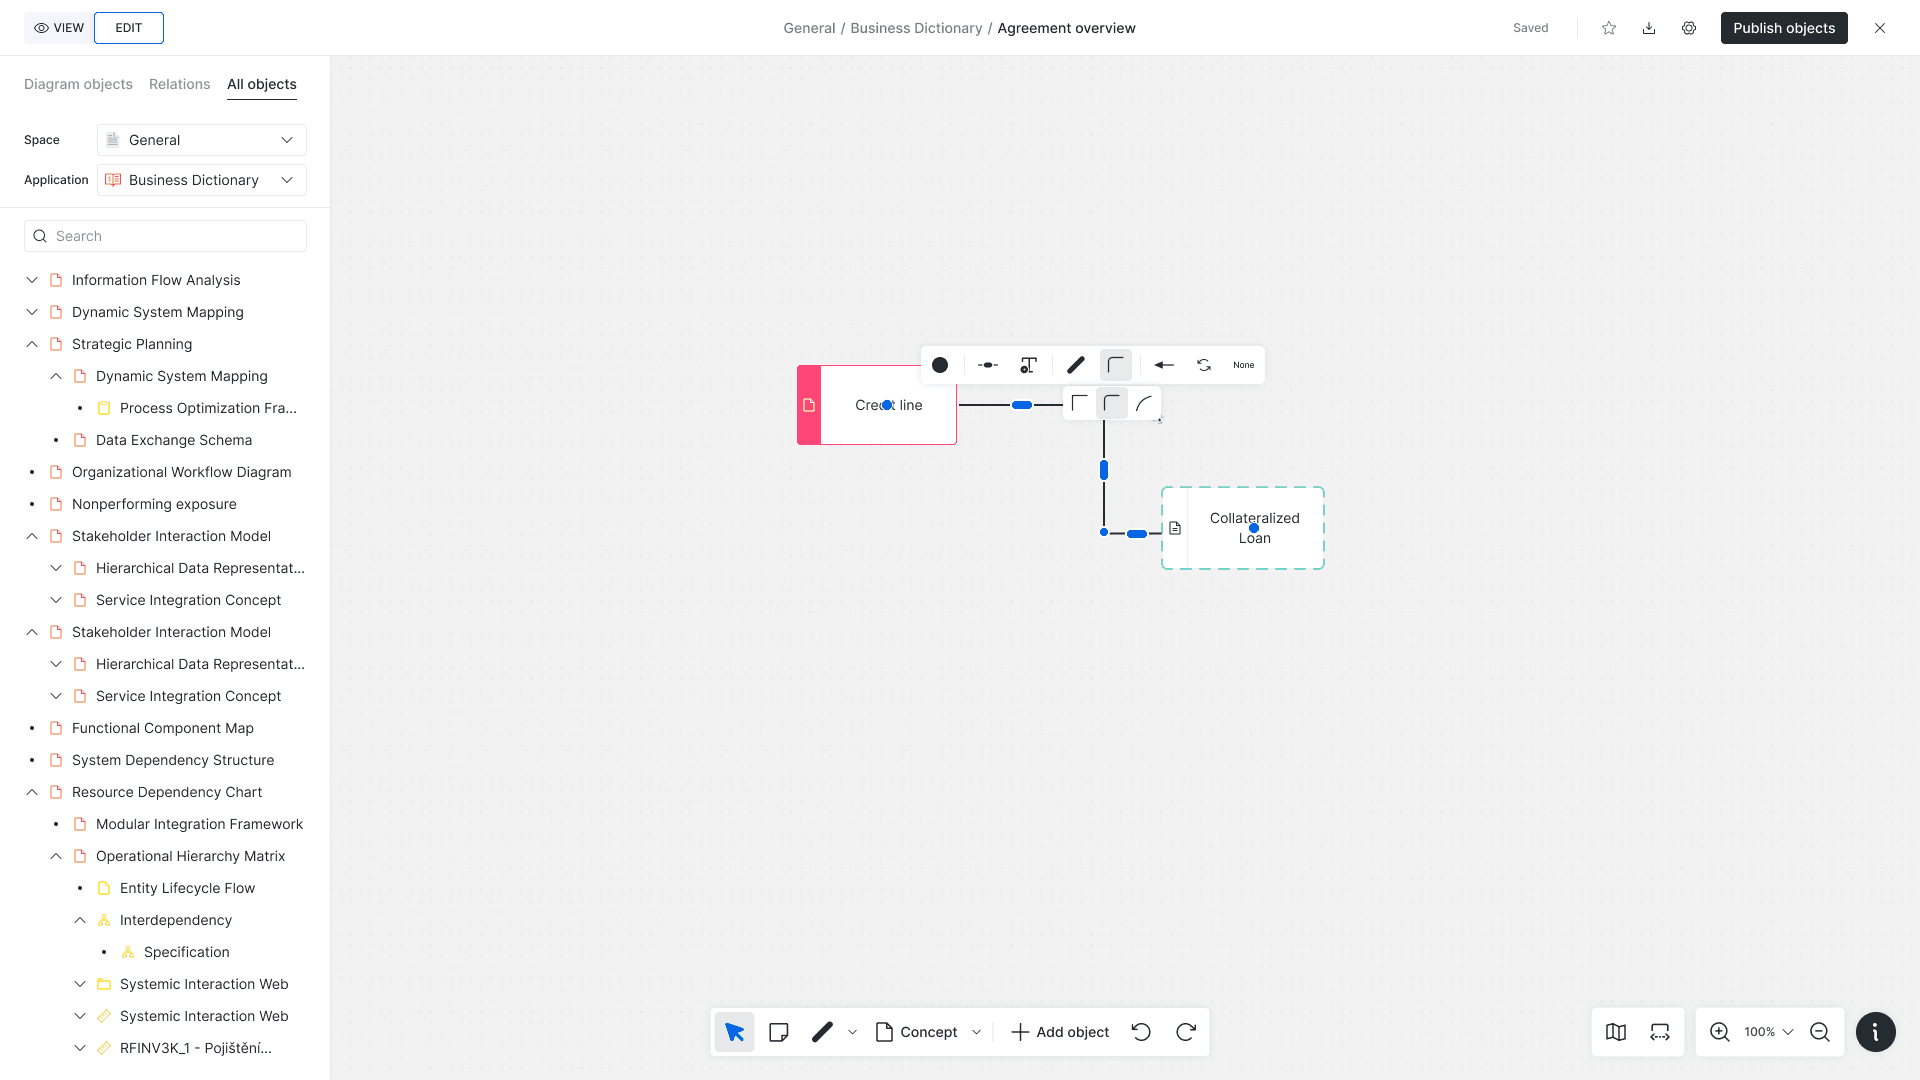
Task: Favorite this diagram with the star
Action: click(x=1609, y=28)
